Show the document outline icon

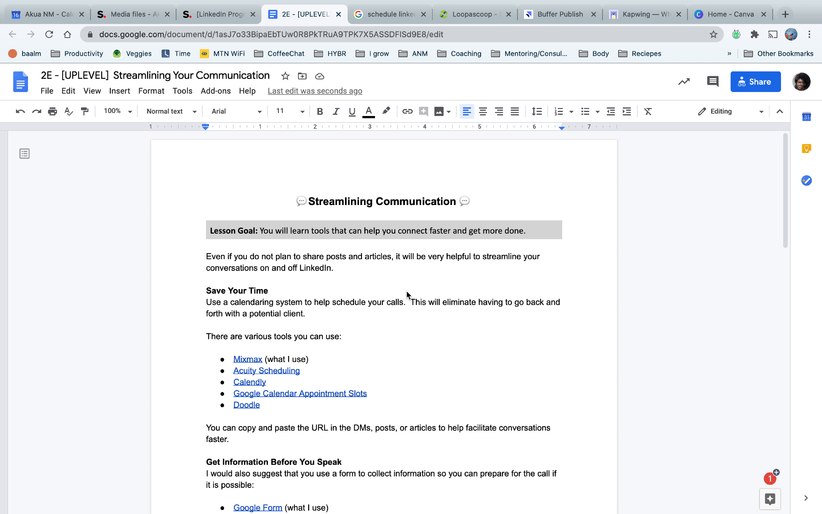coord(24,154)
